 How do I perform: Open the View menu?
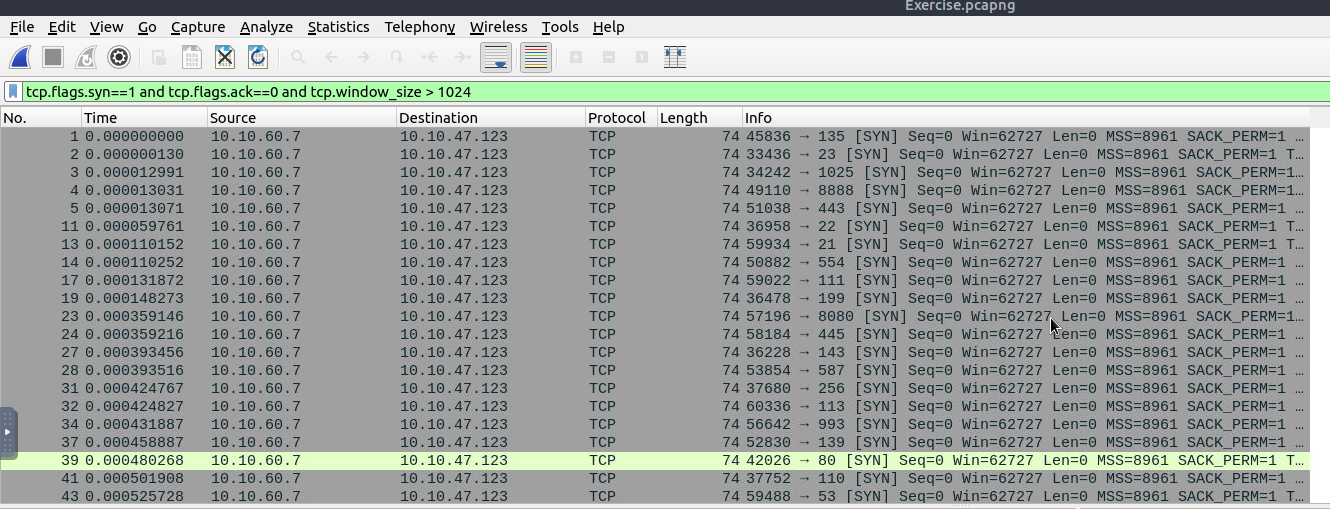coord(106,27)
